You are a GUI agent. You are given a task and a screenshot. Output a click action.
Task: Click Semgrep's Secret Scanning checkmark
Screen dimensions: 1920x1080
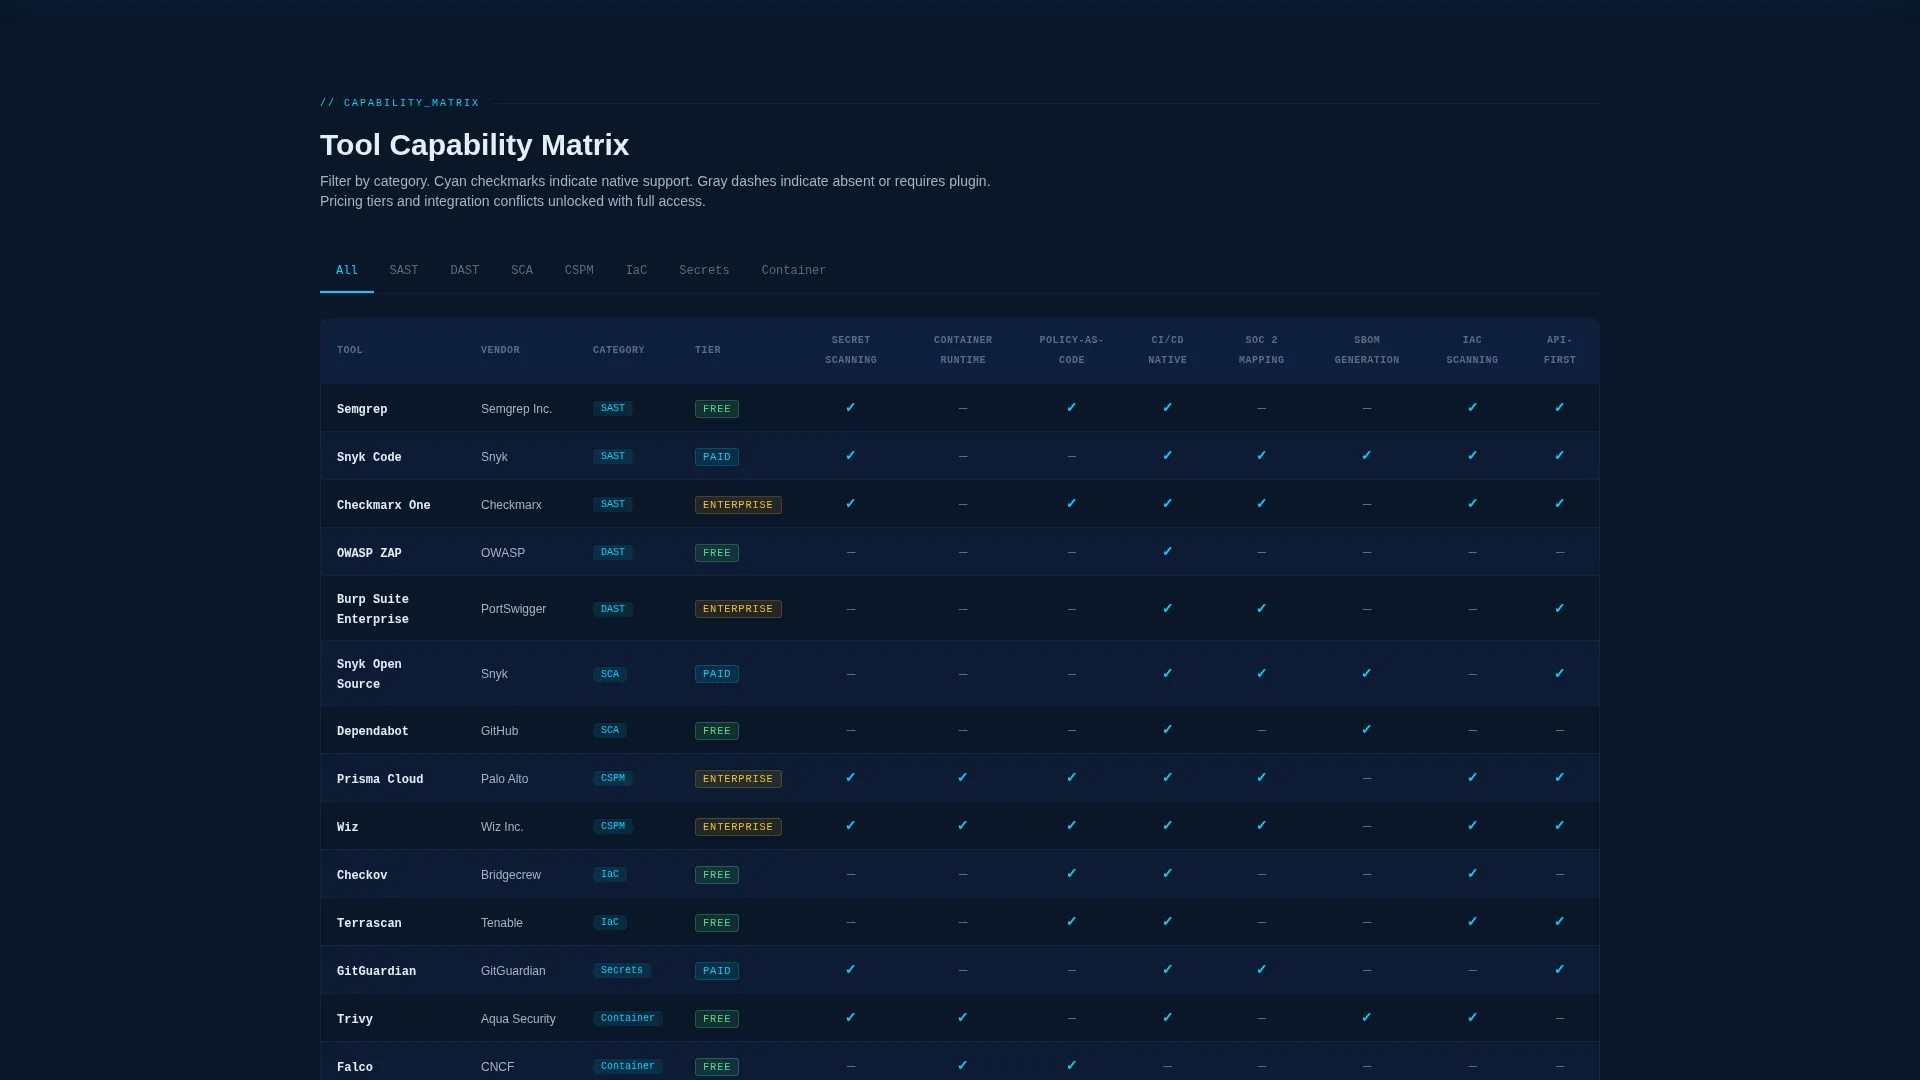(x=851, y=408)
